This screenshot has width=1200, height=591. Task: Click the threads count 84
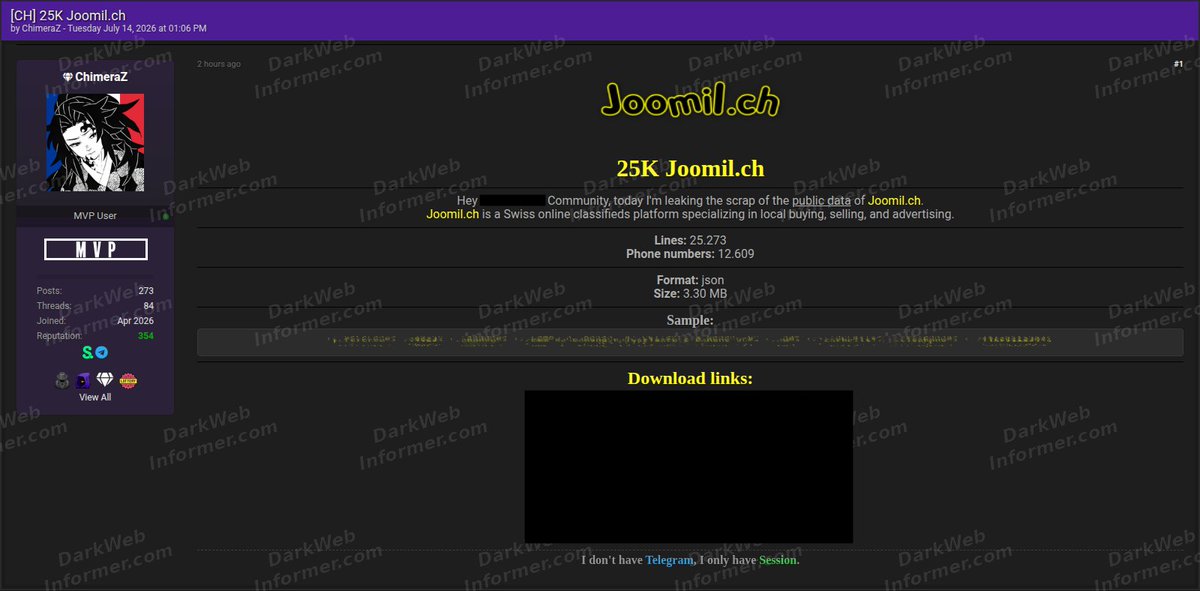point(149,306)
